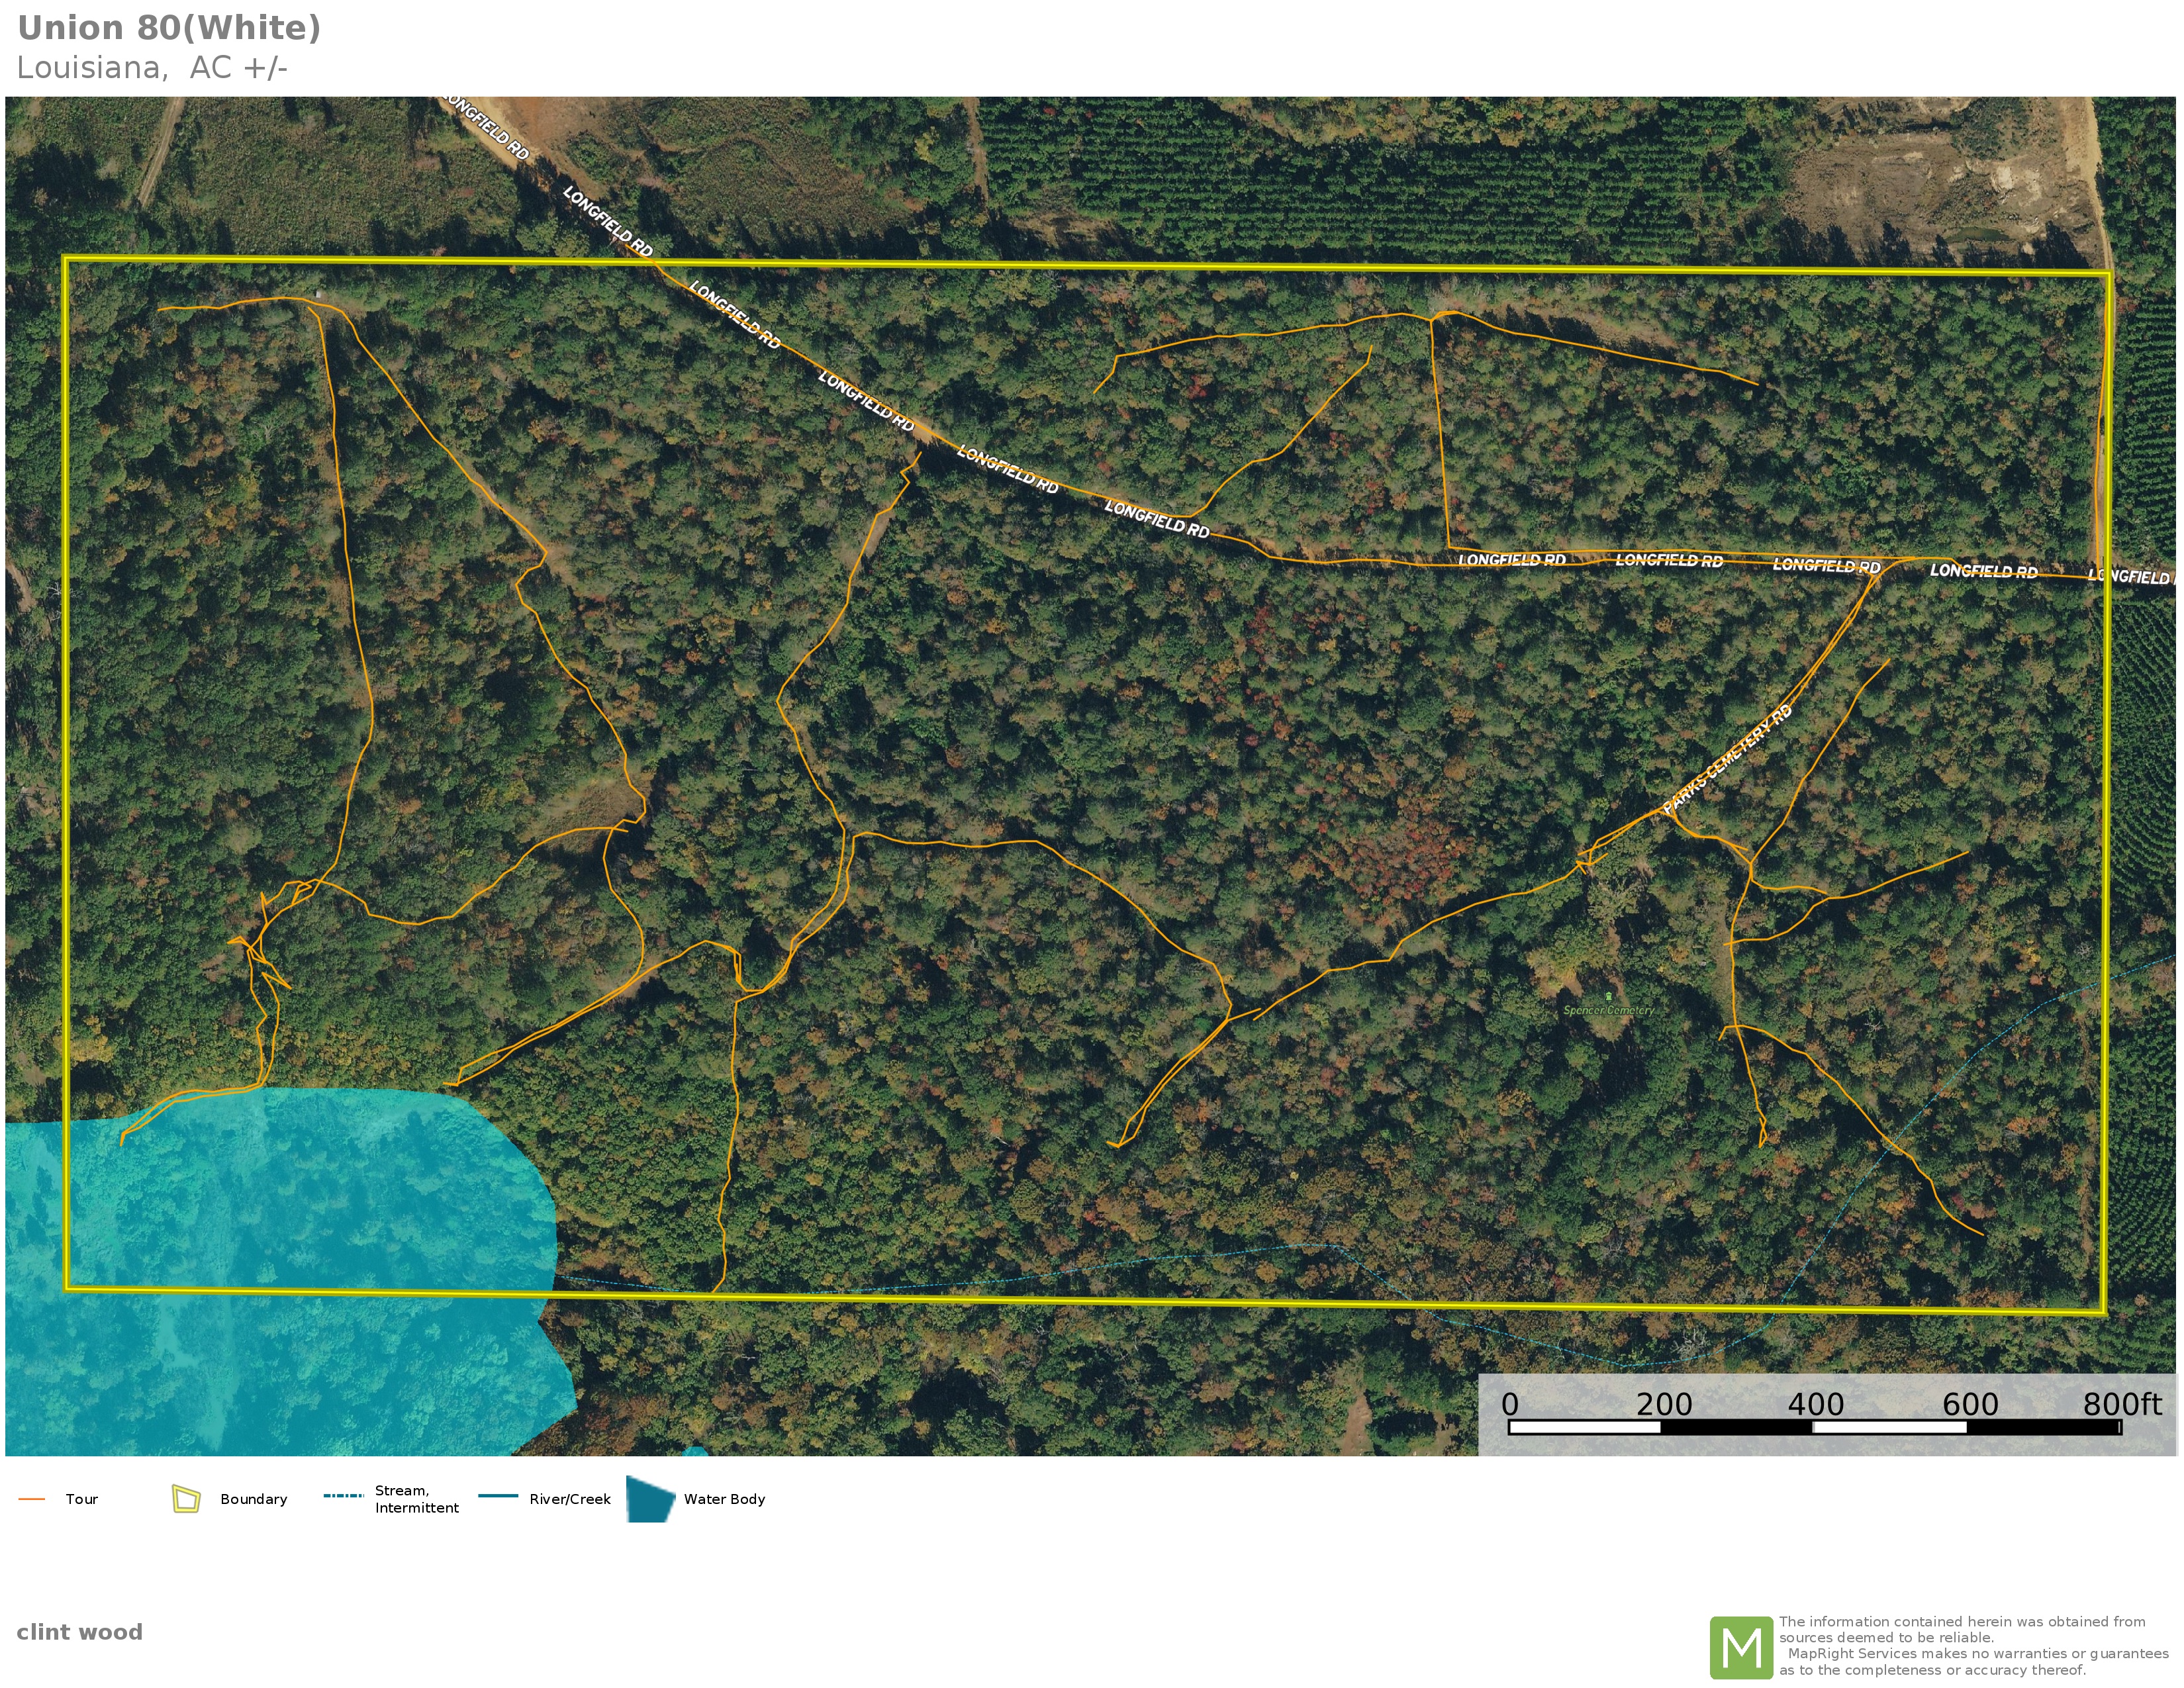This screenshot has height=1688, width=2184.
Task: Click the River/Creek solid line legend symbol
Action: pyautogui.click(x=498, y=1496)
